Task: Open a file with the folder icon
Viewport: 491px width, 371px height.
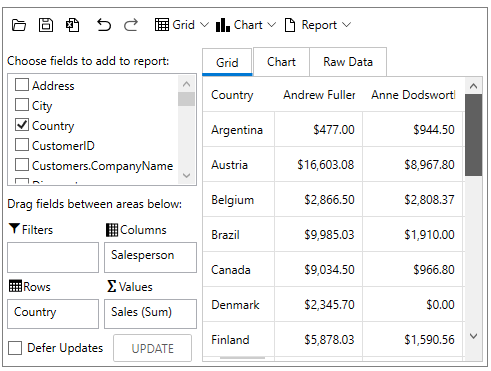Action: pos(19,25)
